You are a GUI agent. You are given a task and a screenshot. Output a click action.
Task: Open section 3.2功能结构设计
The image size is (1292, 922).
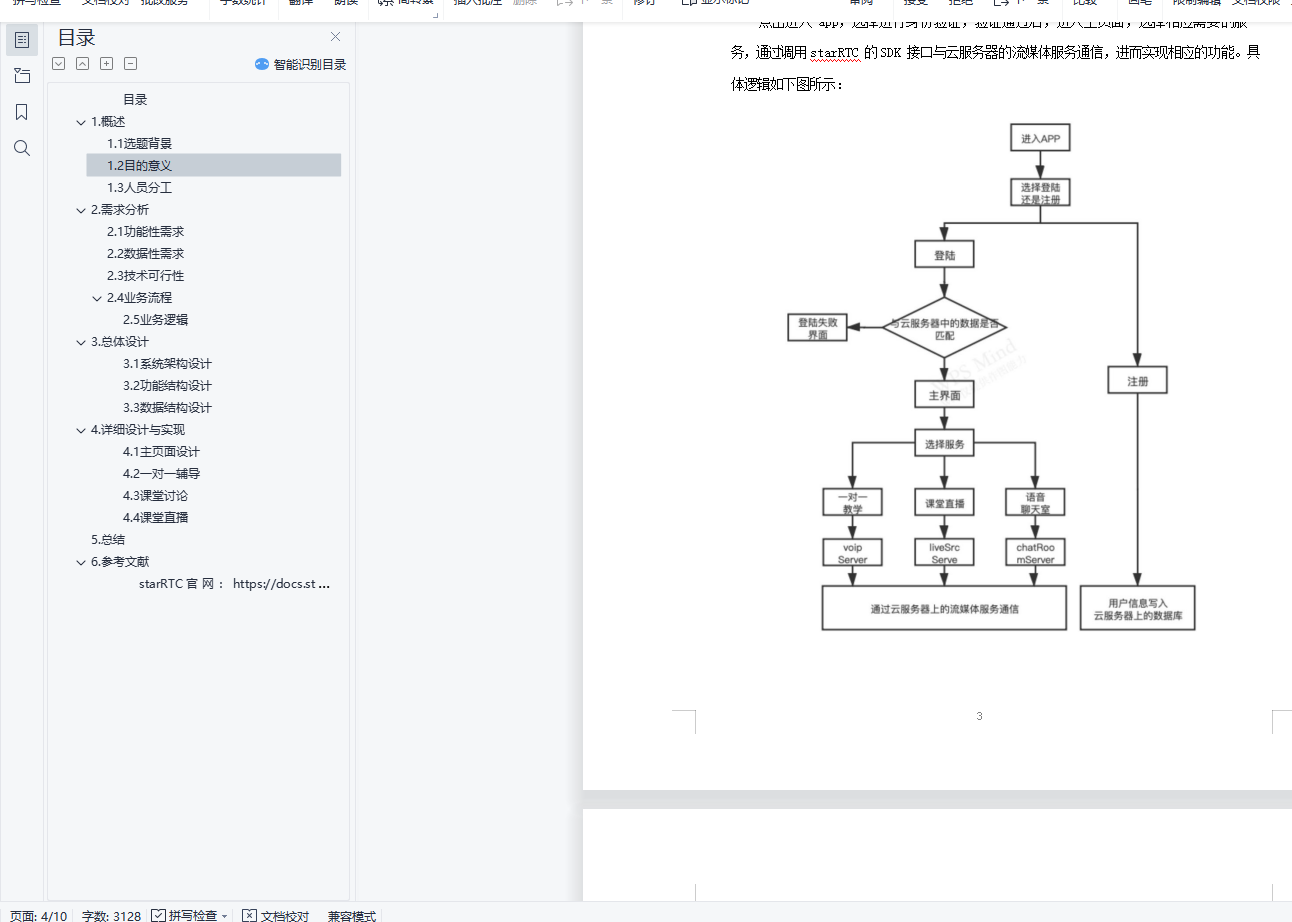coord(167,386)
